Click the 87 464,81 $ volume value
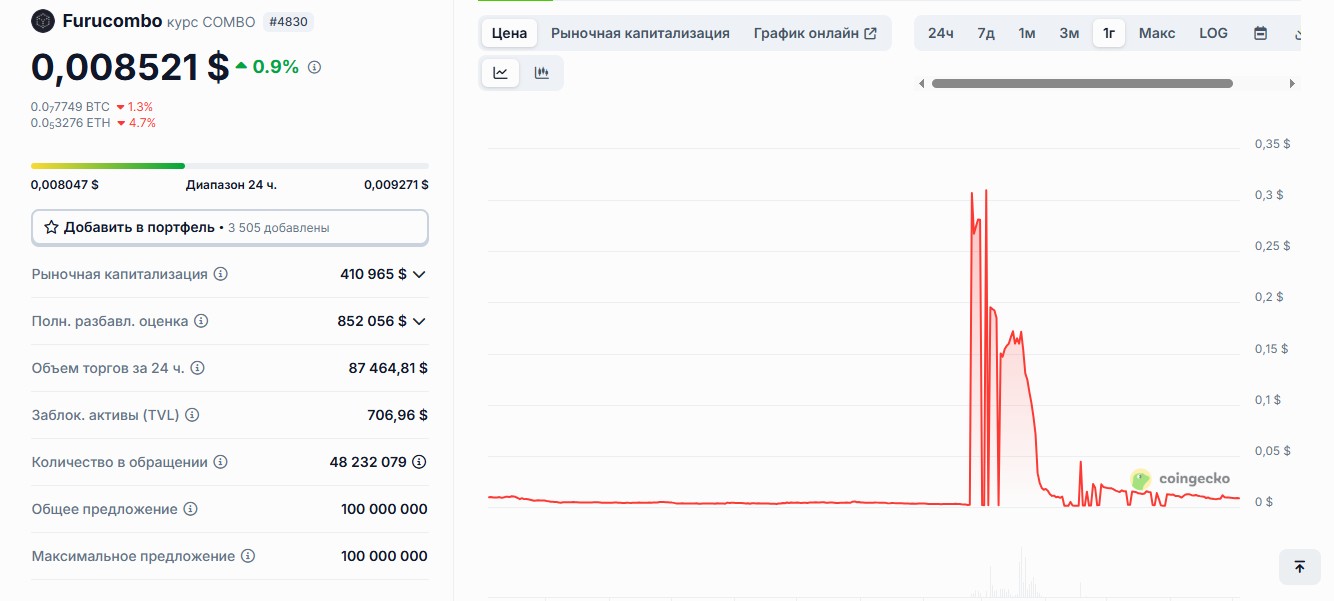 [x=388, y=368]
